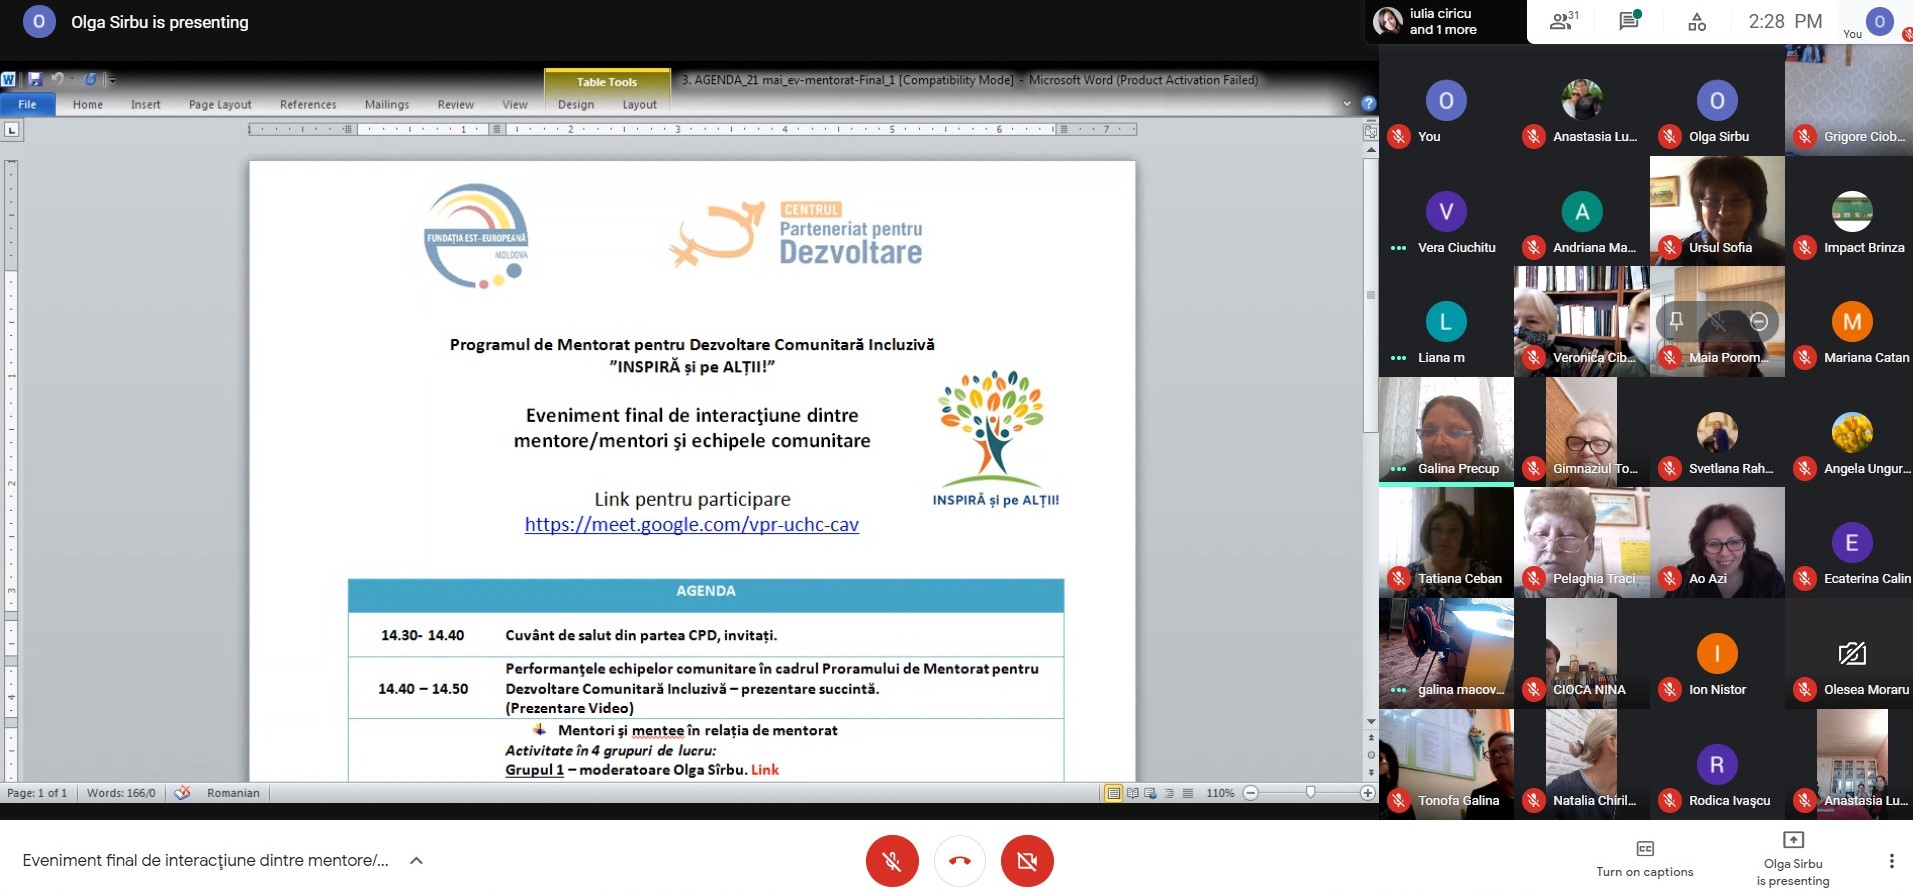Screen dimensions: 1913x896
Task: Open the Table Tools Design tab
Action: (576, 104)
